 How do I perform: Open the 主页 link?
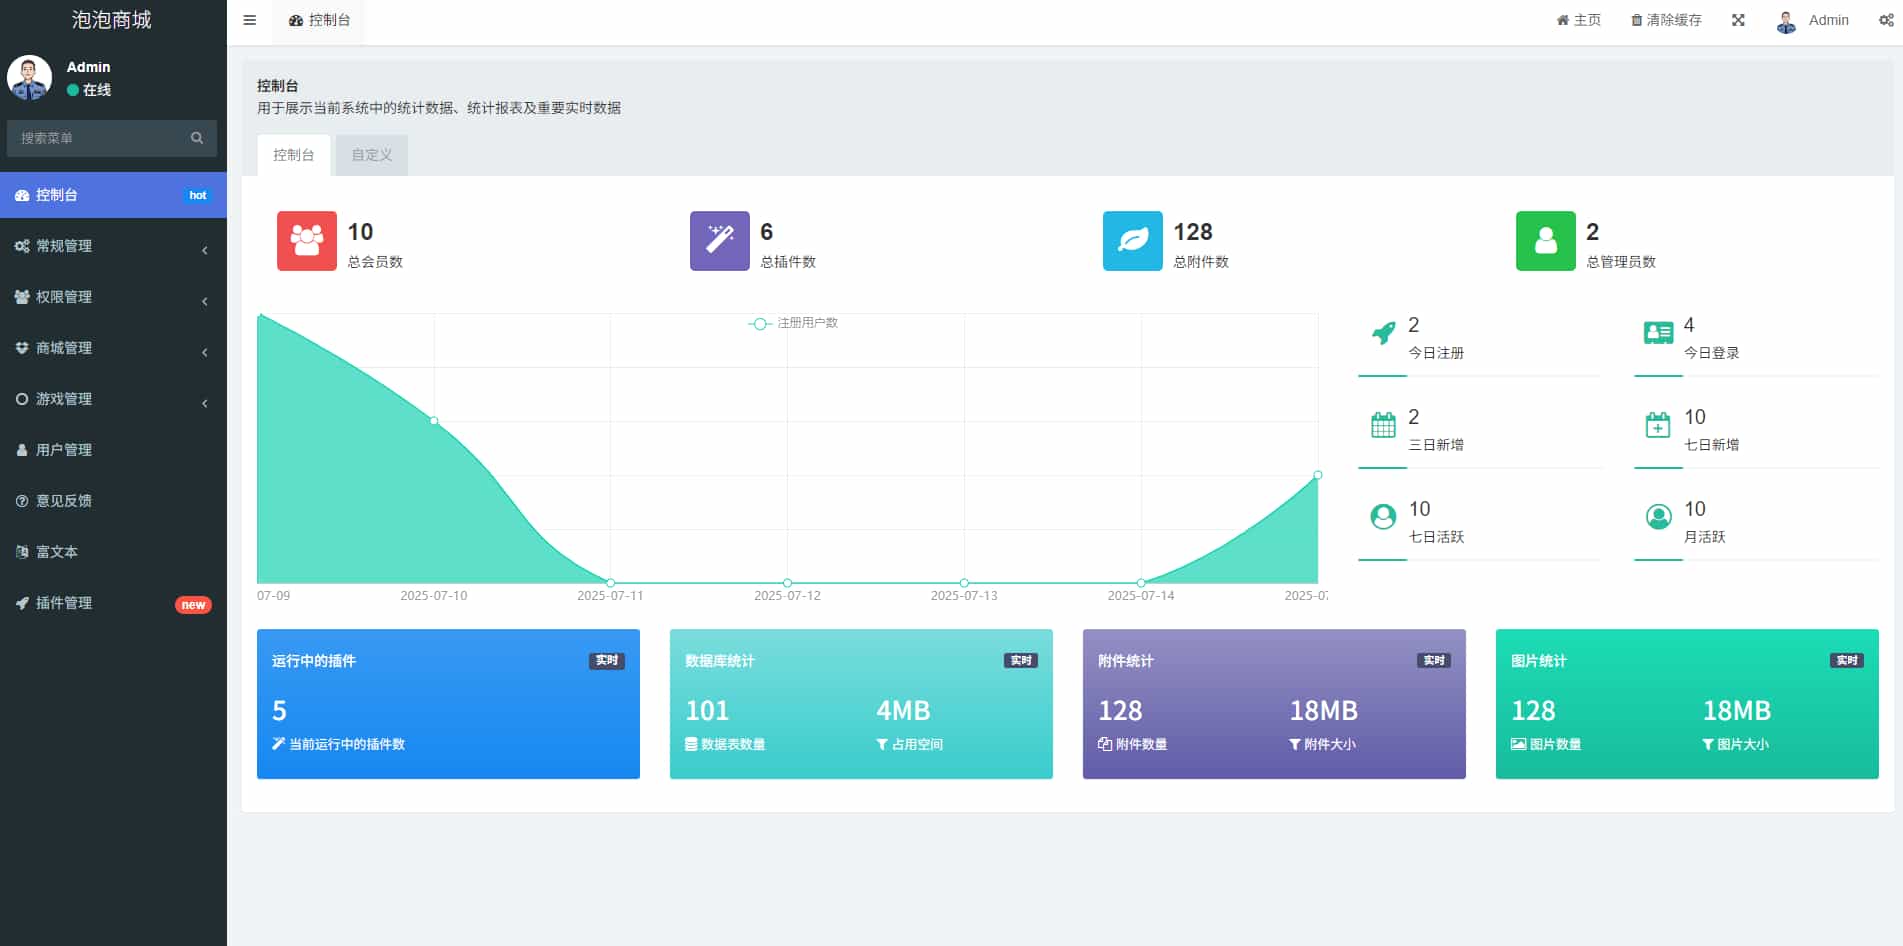(1578, 20)
